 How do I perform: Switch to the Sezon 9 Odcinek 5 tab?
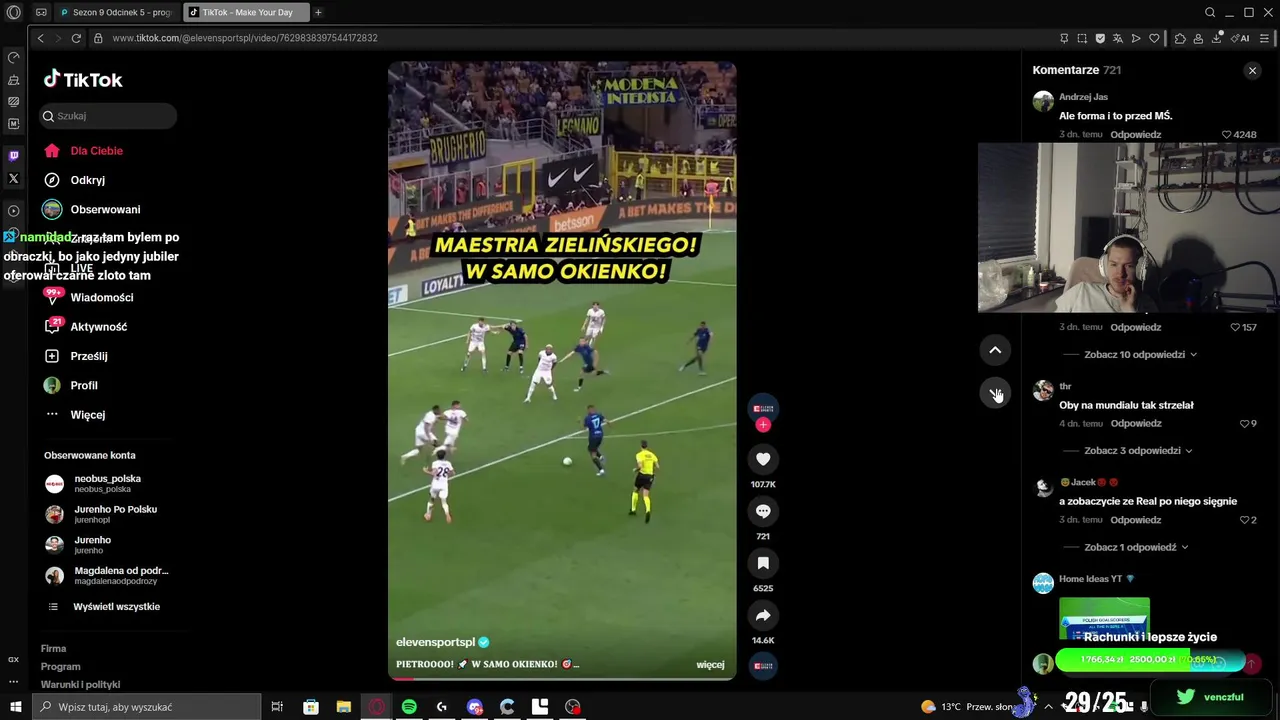pos(115,13)
